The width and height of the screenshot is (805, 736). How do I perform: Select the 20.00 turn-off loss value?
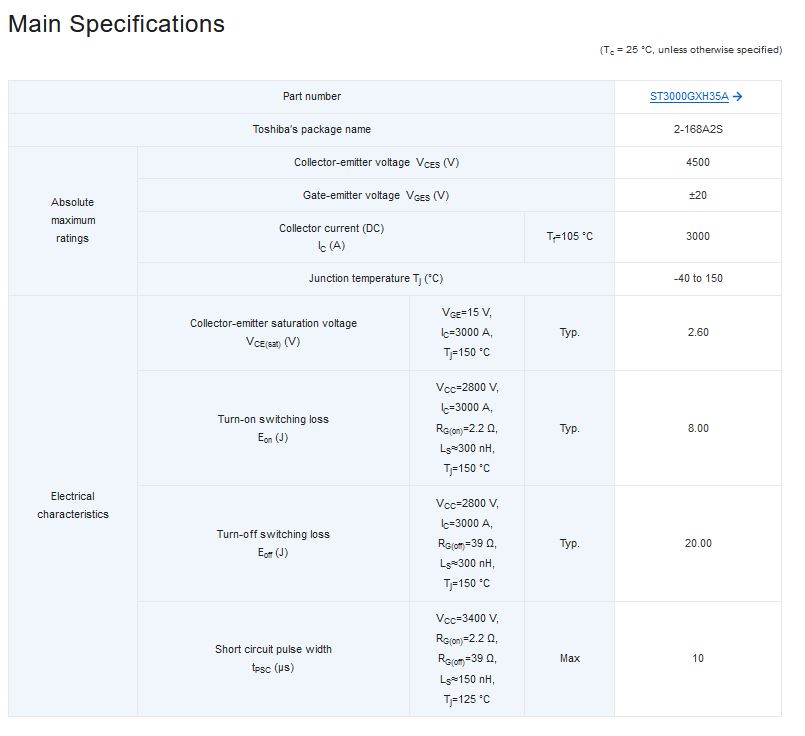698,544
